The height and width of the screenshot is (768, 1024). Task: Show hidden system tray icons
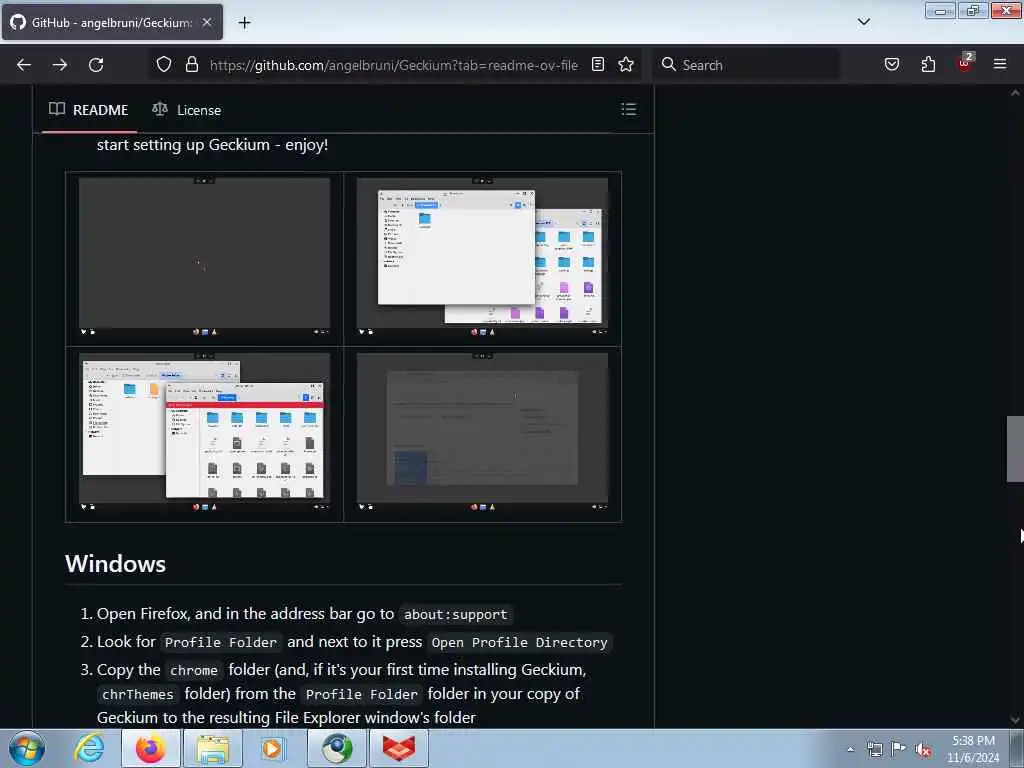click(x=850, y=749)
